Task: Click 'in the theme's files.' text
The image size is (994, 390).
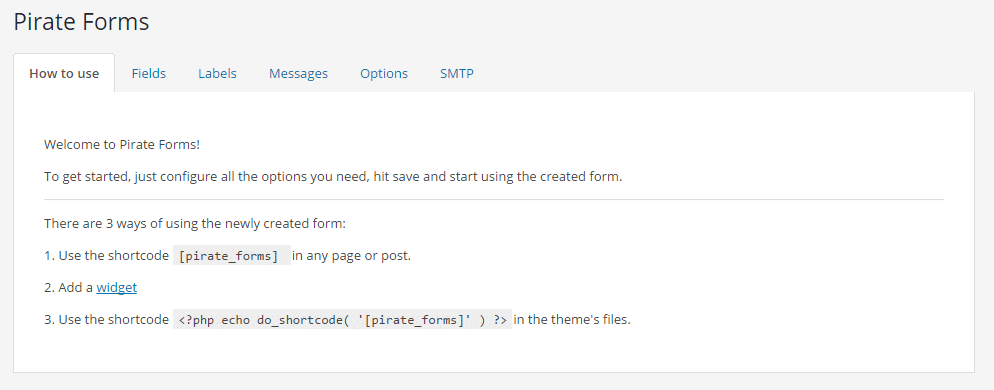Action: click(x=572, y=320)
